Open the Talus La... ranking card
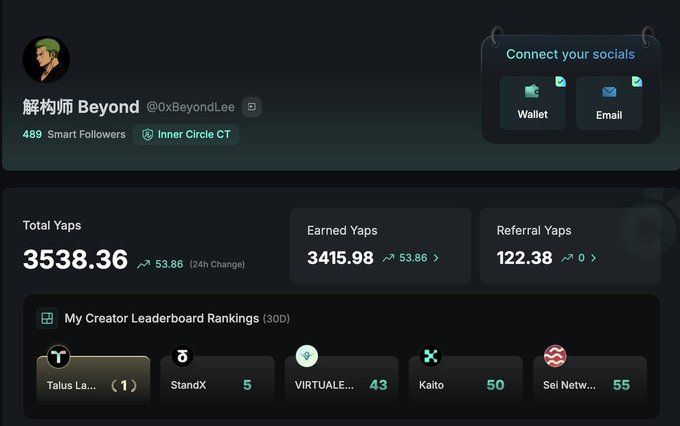Viewport: 680px width, 426px height. [x=93, y=380]
